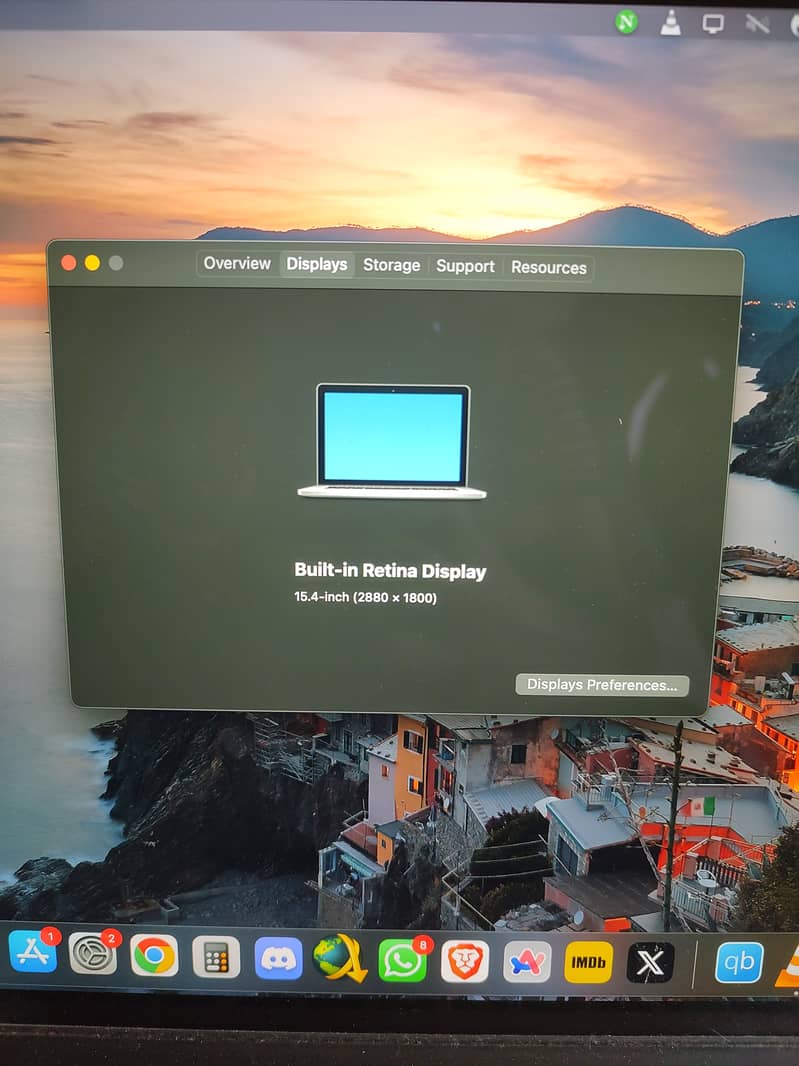Open the display menu bar icon
This screenshot has width=799, height=1066.
[x=713, y=23]
